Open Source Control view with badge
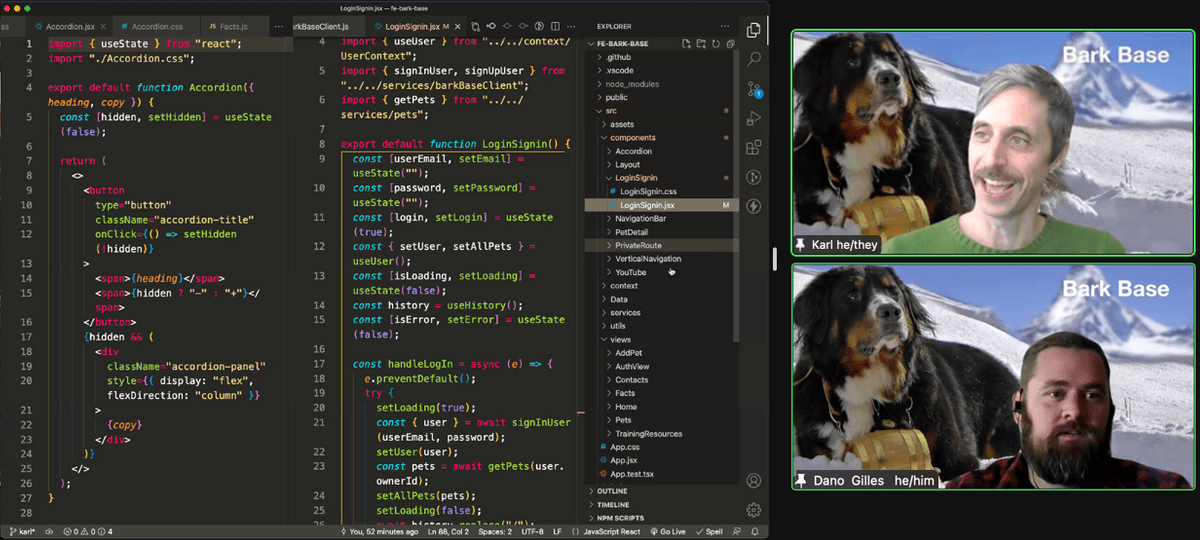Image resolution: width=1200 pixels, height=540 pixels. click(754, 89)
